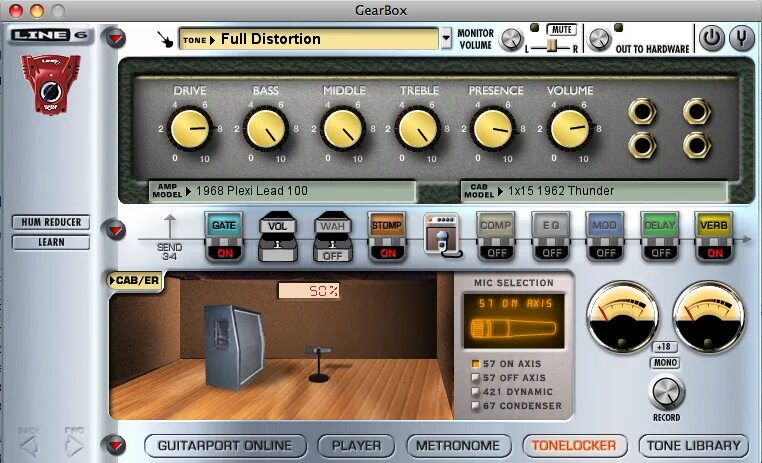Click the left VU meter
The width and height of the screenshot is (762, 463).
coord(623,317)
